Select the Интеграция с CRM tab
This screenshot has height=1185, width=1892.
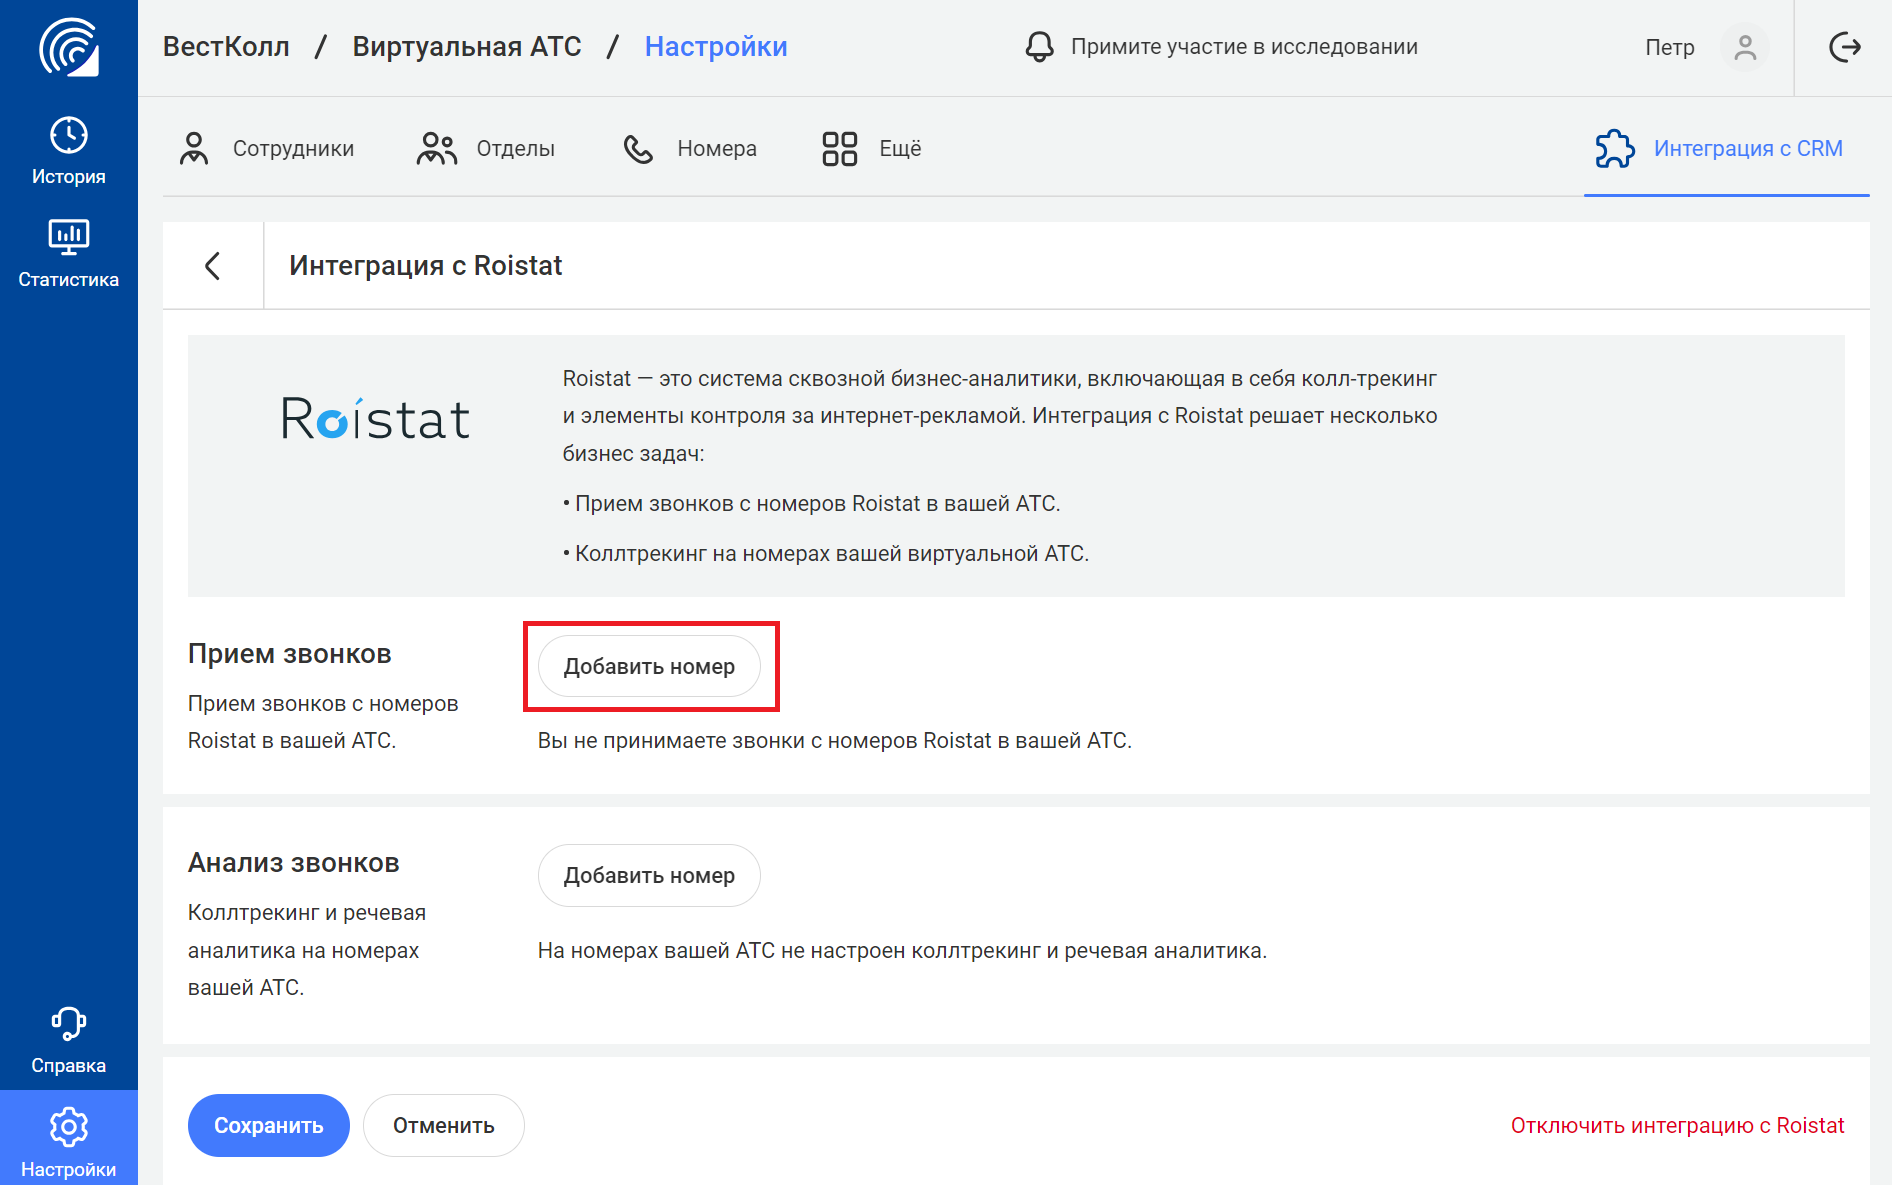pyautogui.click(x=1727, y=148)
